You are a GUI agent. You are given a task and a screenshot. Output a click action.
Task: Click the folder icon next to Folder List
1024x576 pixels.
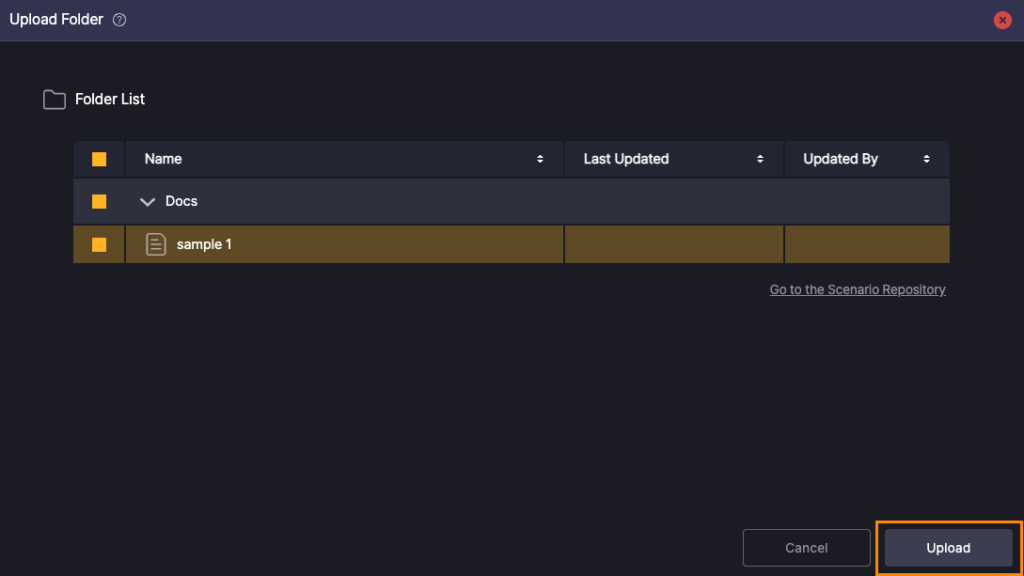[x=54, y=99]
